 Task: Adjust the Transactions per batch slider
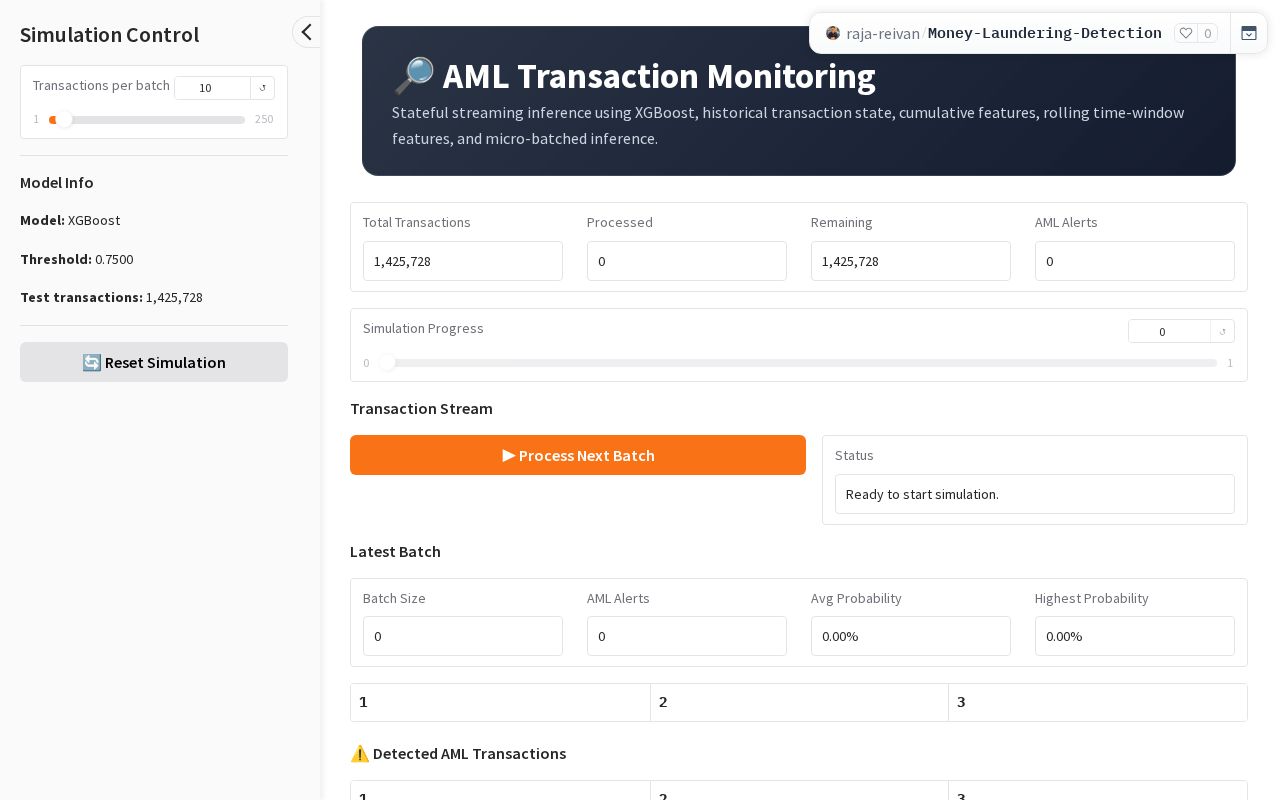coord(147,120)
